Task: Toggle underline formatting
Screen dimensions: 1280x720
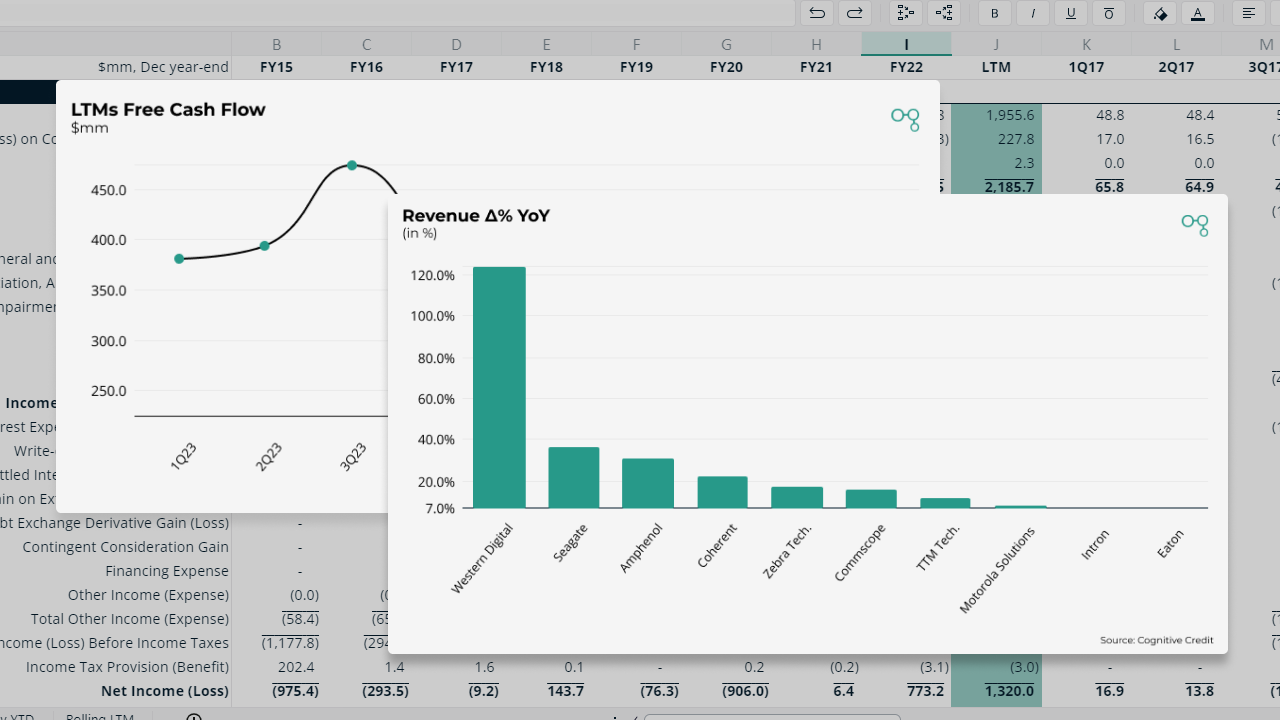Action: click(1071, 13)
